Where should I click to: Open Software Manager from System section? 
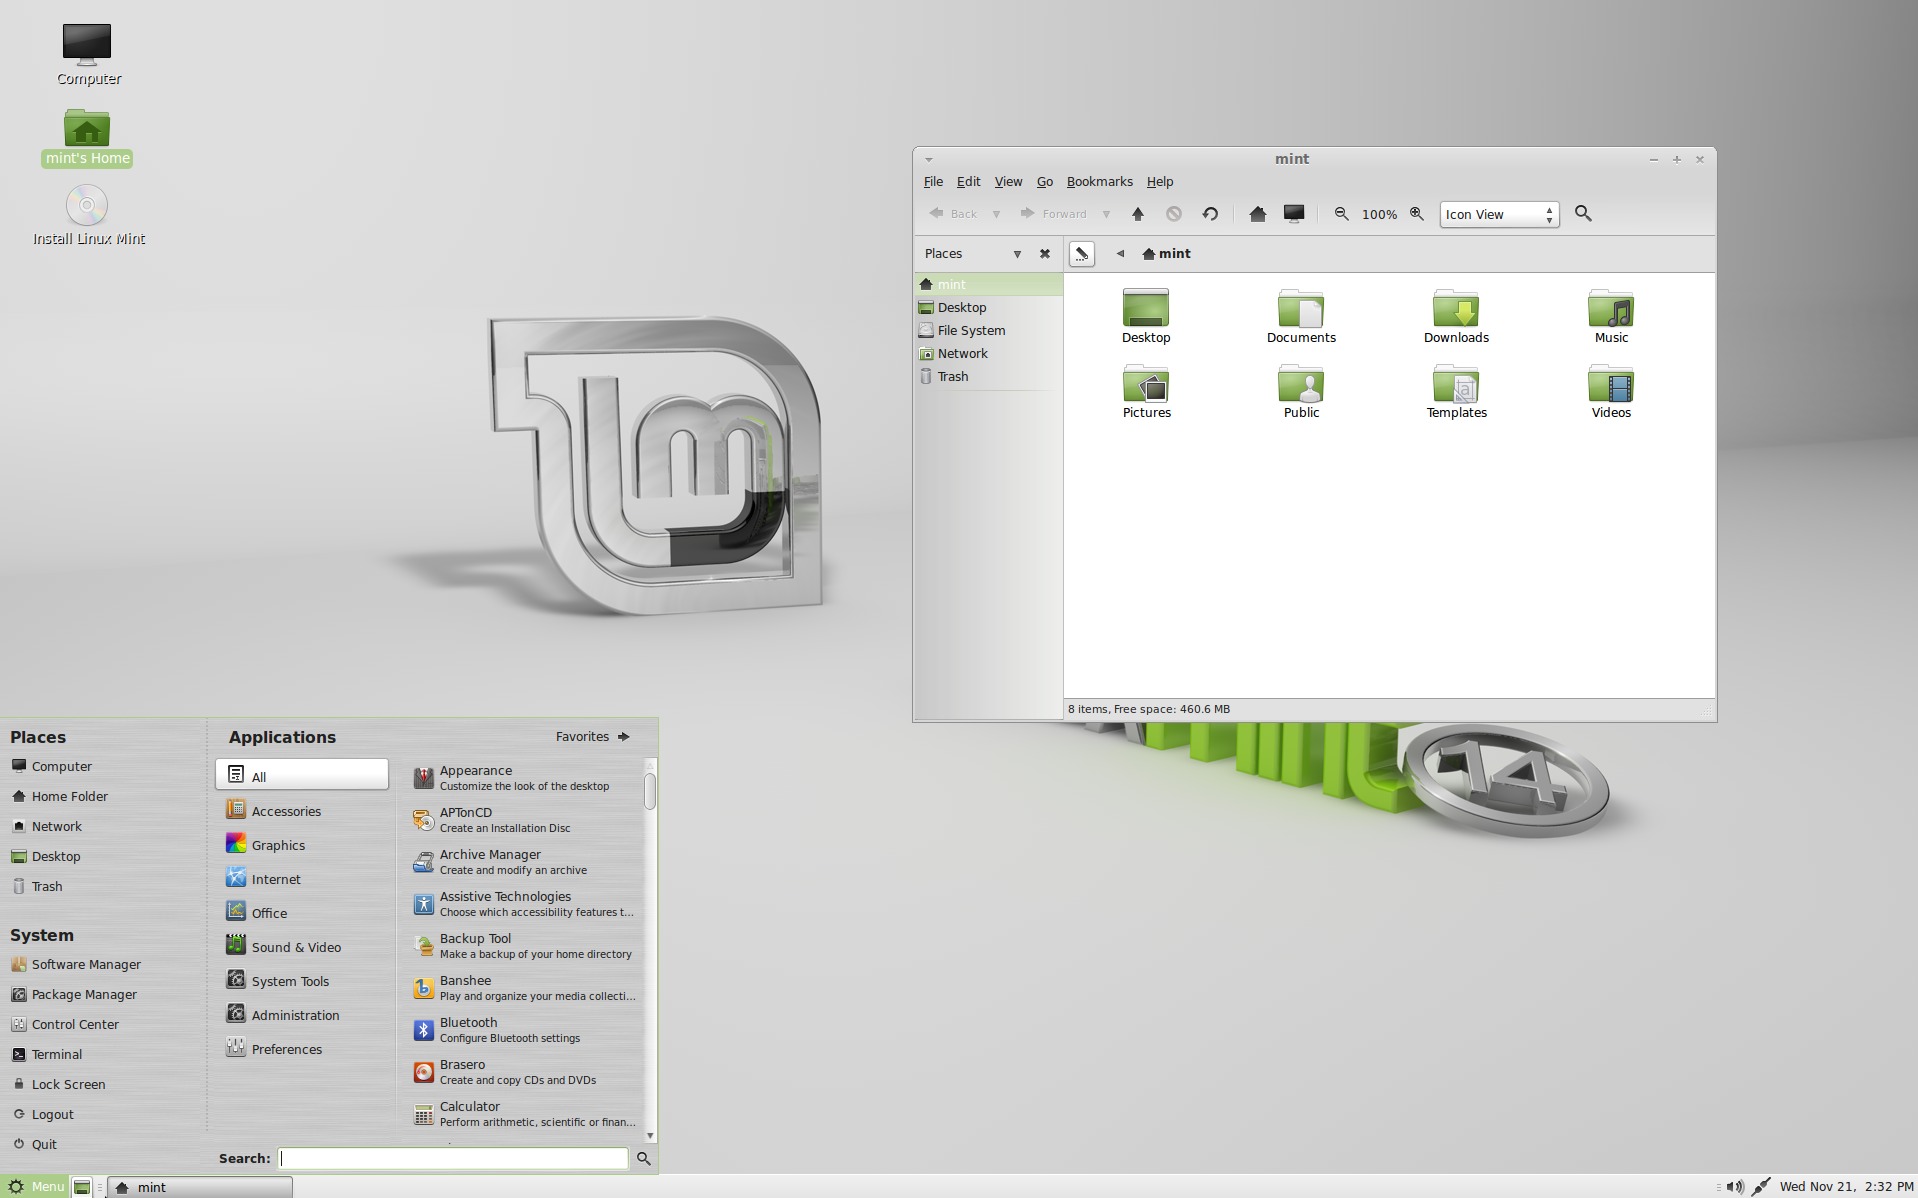pyautogui.click(x=86, y=964)
